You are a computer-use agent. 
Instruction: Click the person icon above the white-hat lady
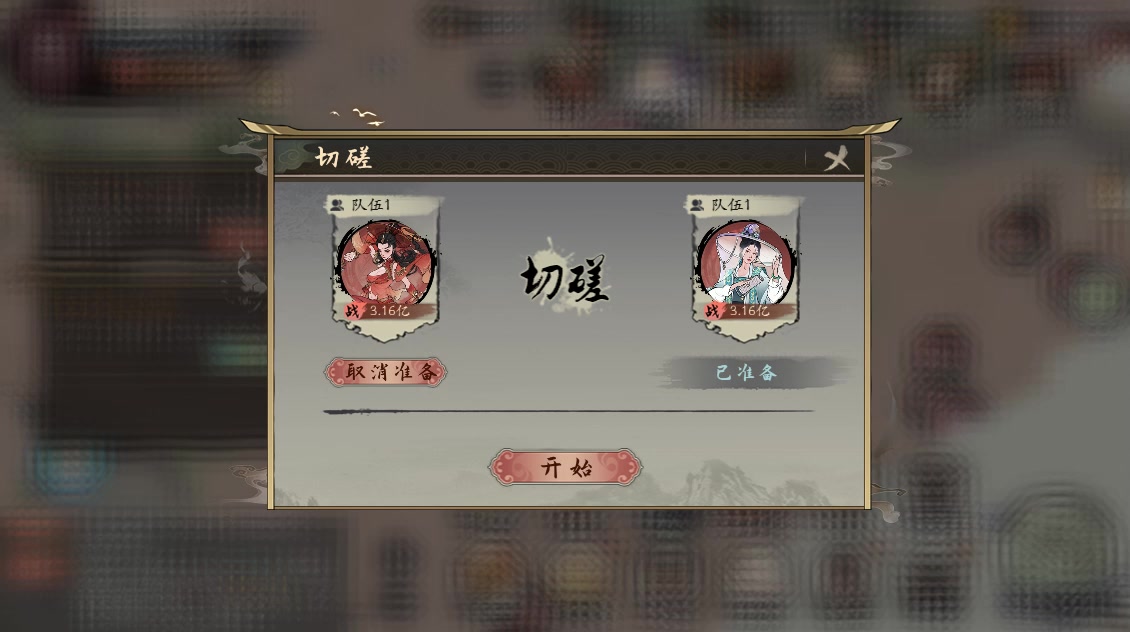(x=697, y=205)
